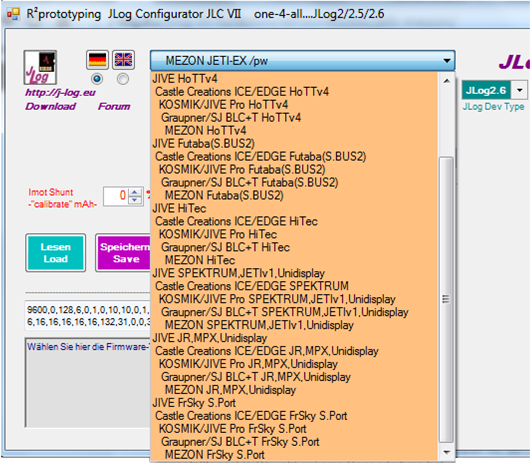This screenshot has height=470, width=532.
Task: Click the Forum link
Action: pos(114,106)
